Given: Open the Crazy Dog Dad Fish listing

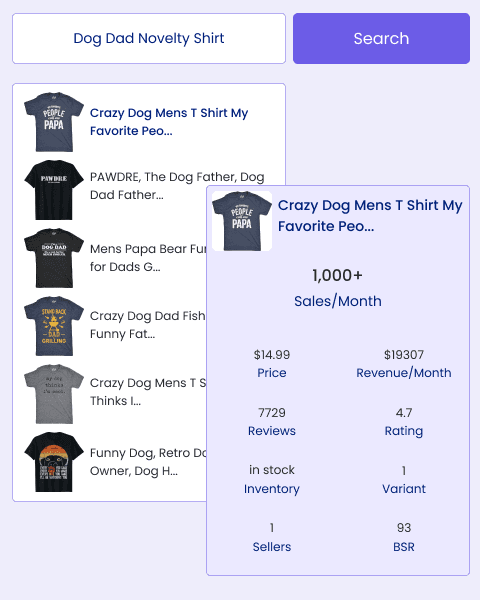Looking at the screenshot, I should [148, 324].
